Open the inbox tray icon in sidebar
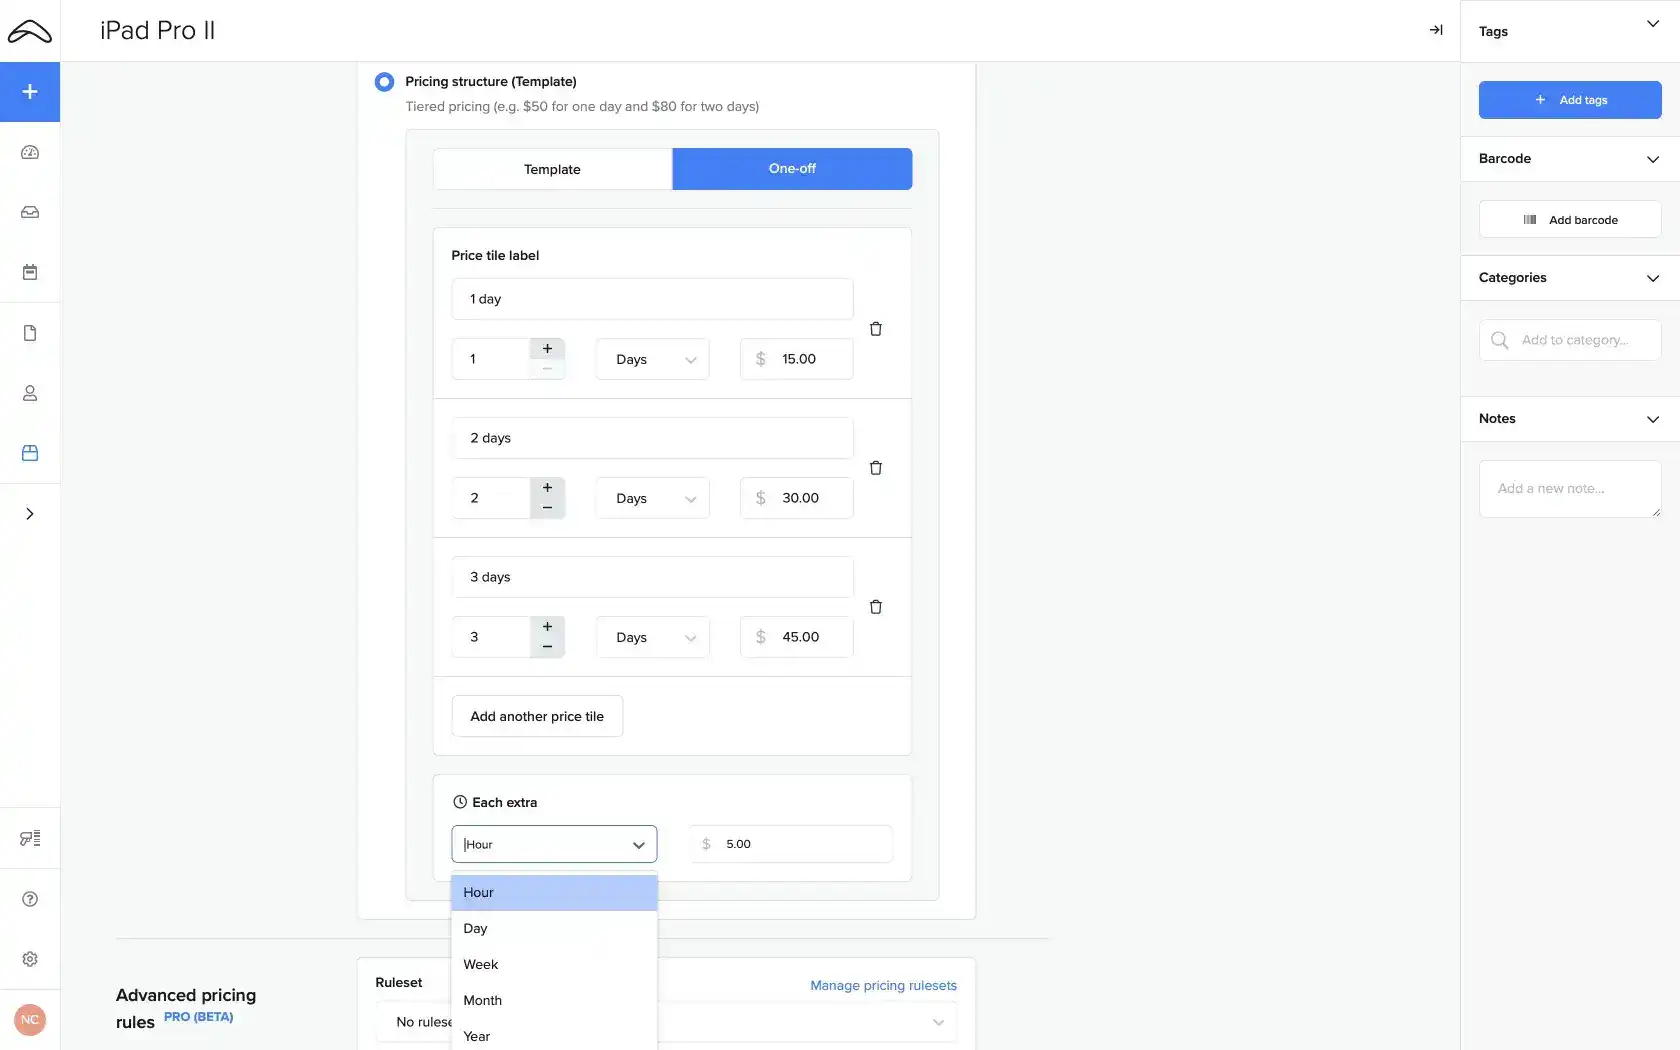 point(30,213)
